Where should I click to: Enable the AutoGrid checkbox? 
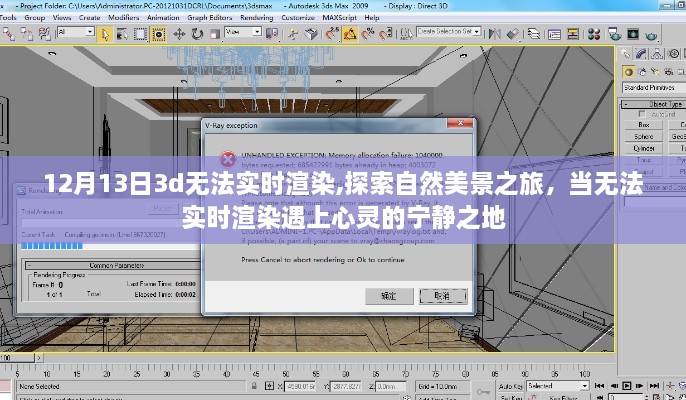coord(642,114)
